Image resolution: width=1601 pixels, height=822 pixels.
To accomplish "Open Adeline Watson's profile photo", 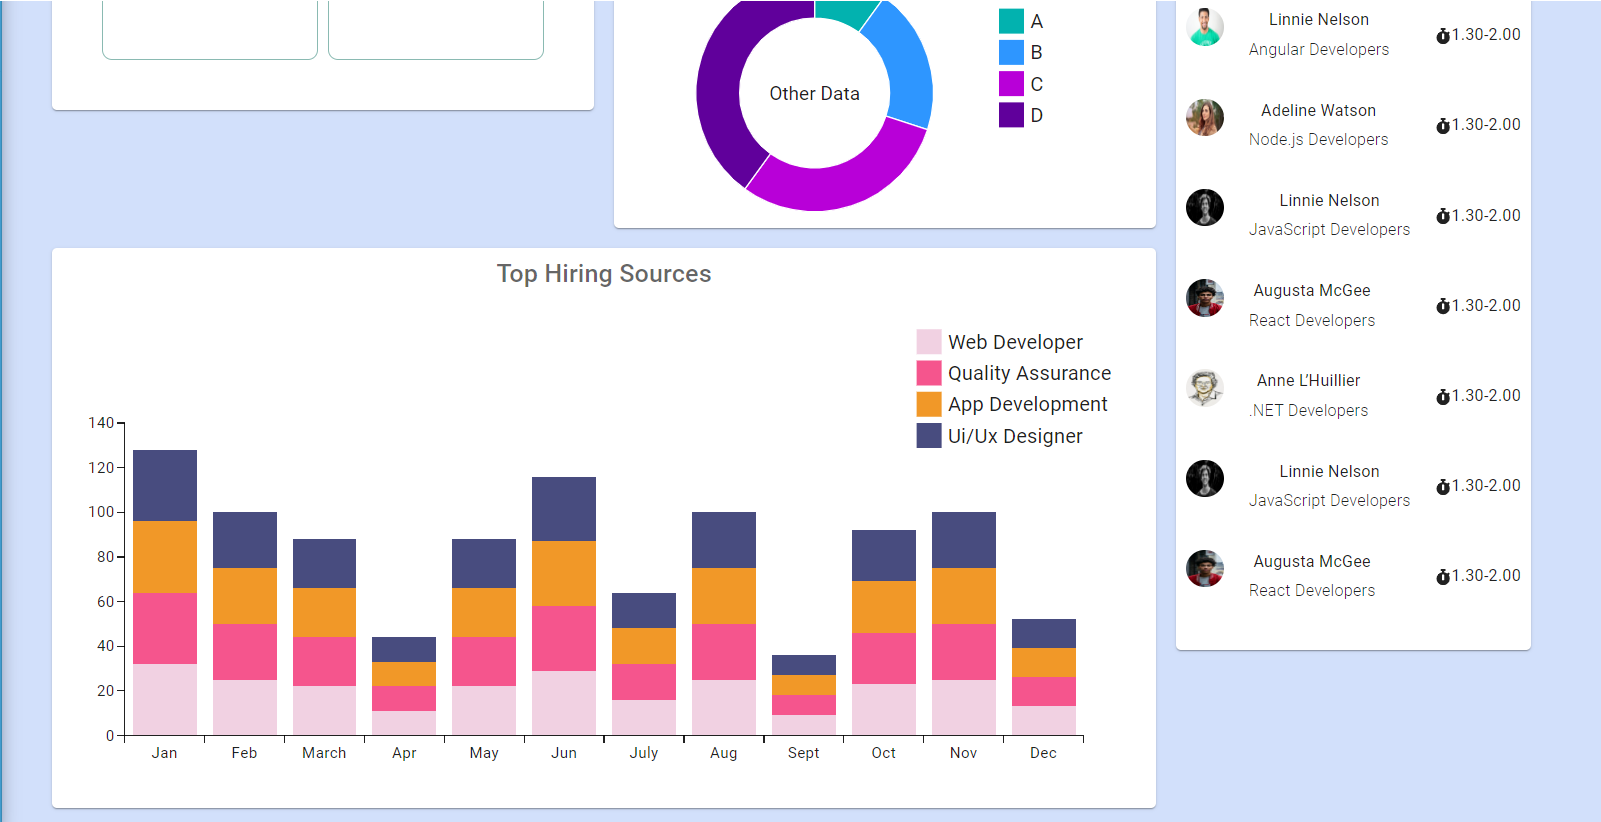I will (1205, 117).
